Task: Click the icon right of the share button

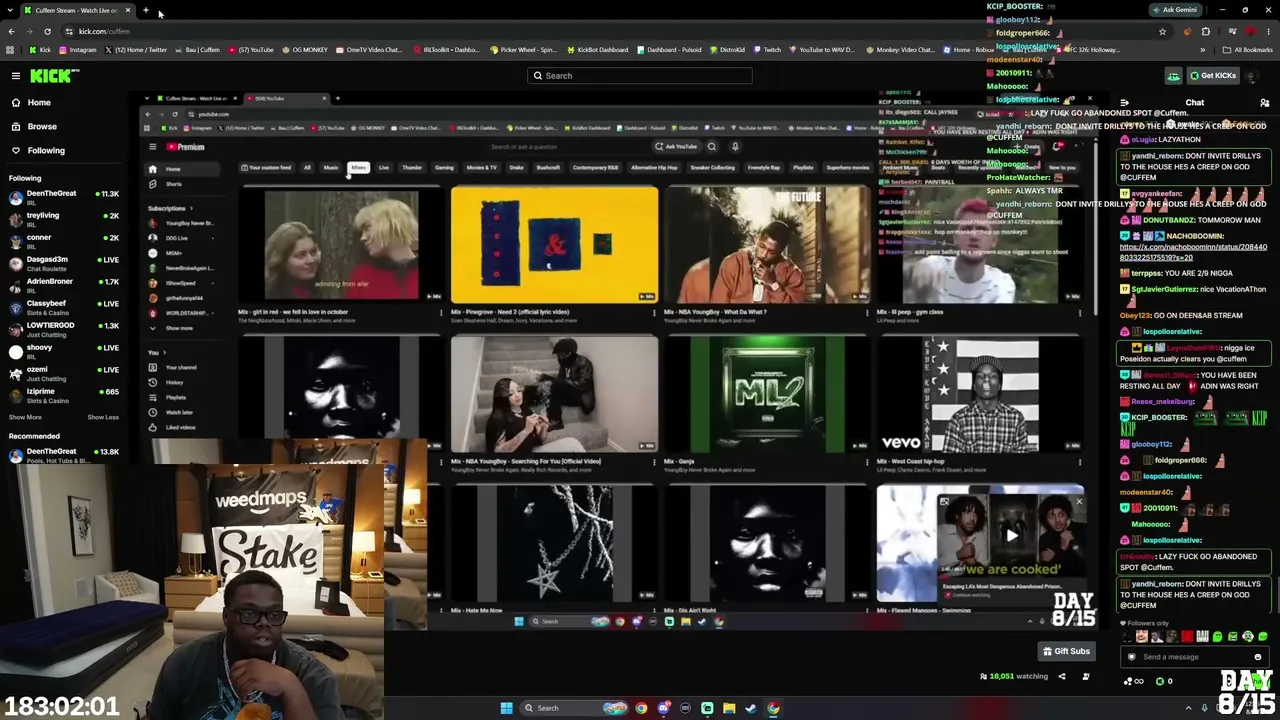Action: pos(1086,677)
